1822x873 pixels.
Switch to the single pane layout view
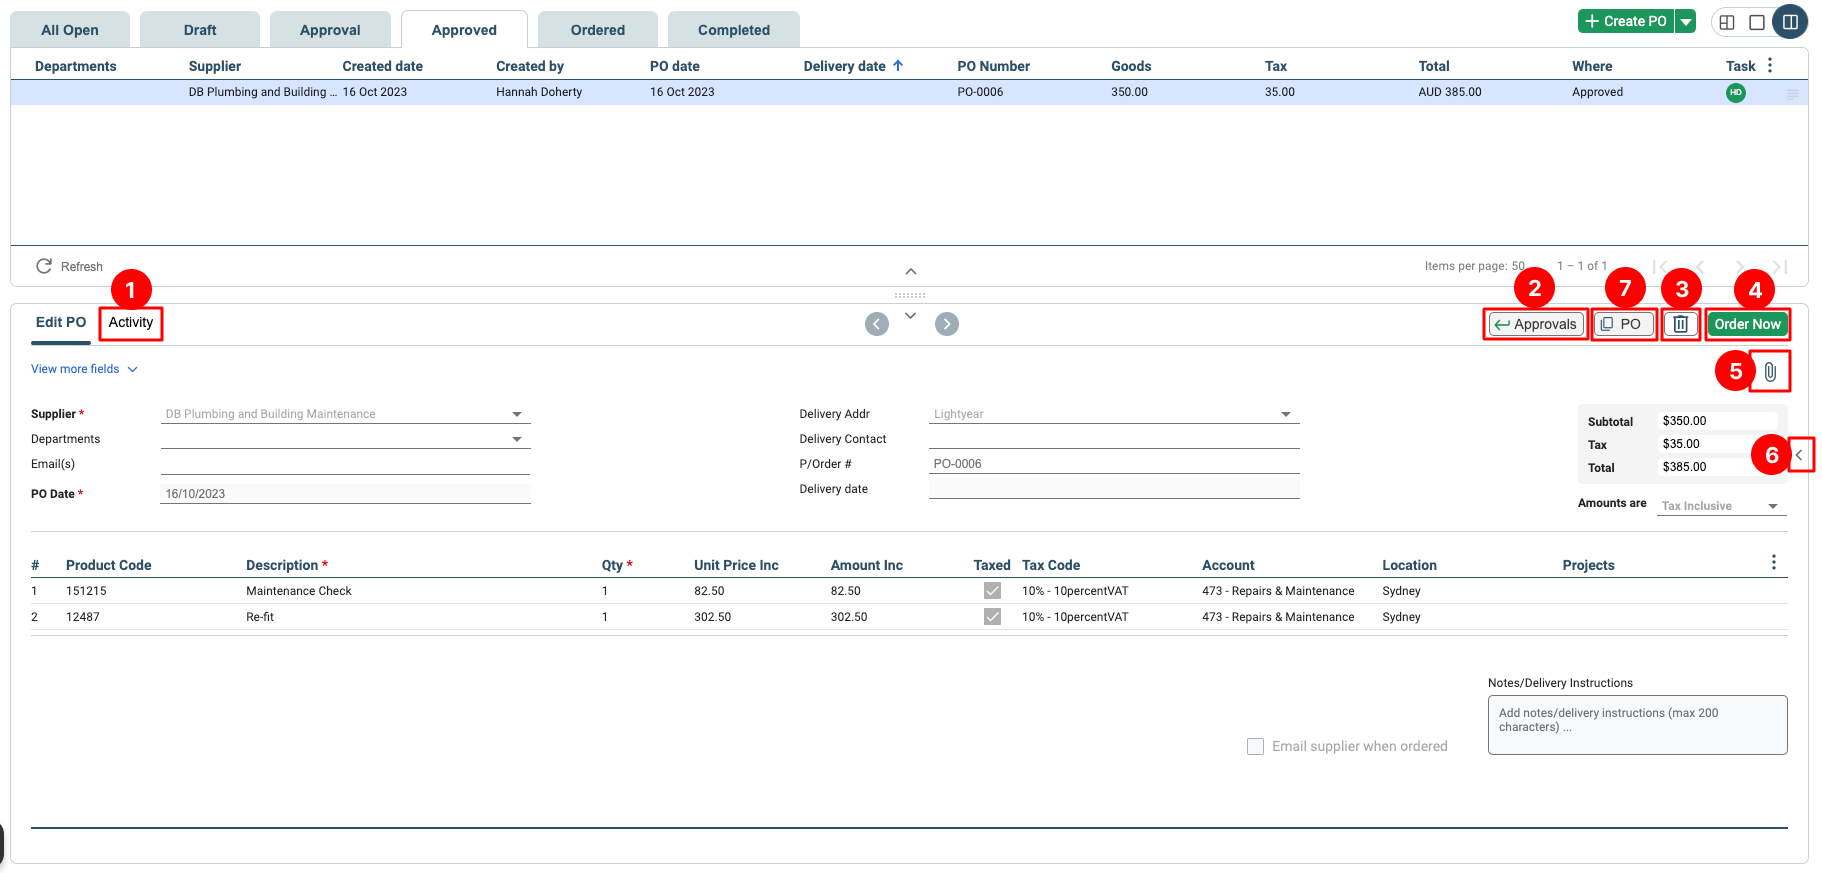(x=1757, y=22)
